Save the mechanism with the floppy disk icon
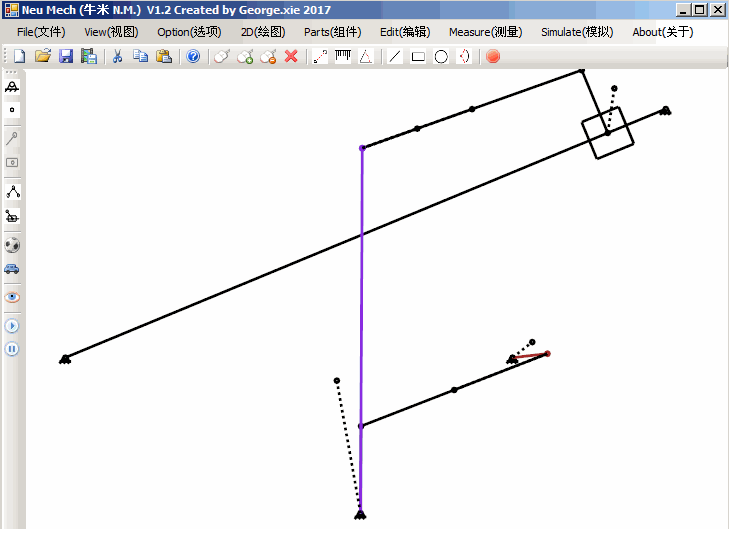 [66, 57]
